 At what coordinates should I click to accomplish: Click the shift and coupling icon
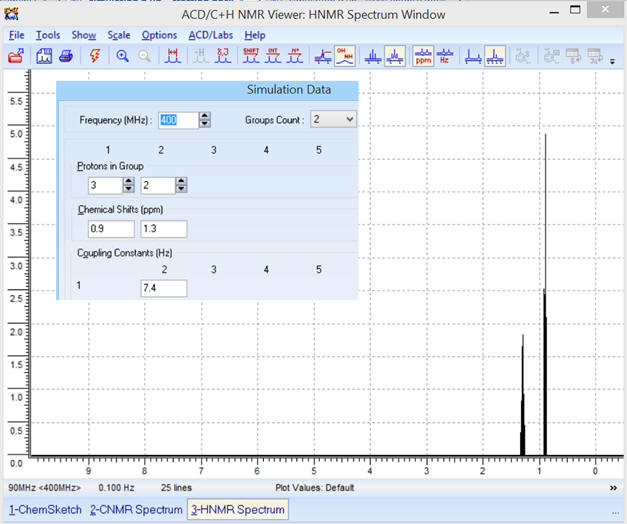pyautogui.click(x=223, y=56)
